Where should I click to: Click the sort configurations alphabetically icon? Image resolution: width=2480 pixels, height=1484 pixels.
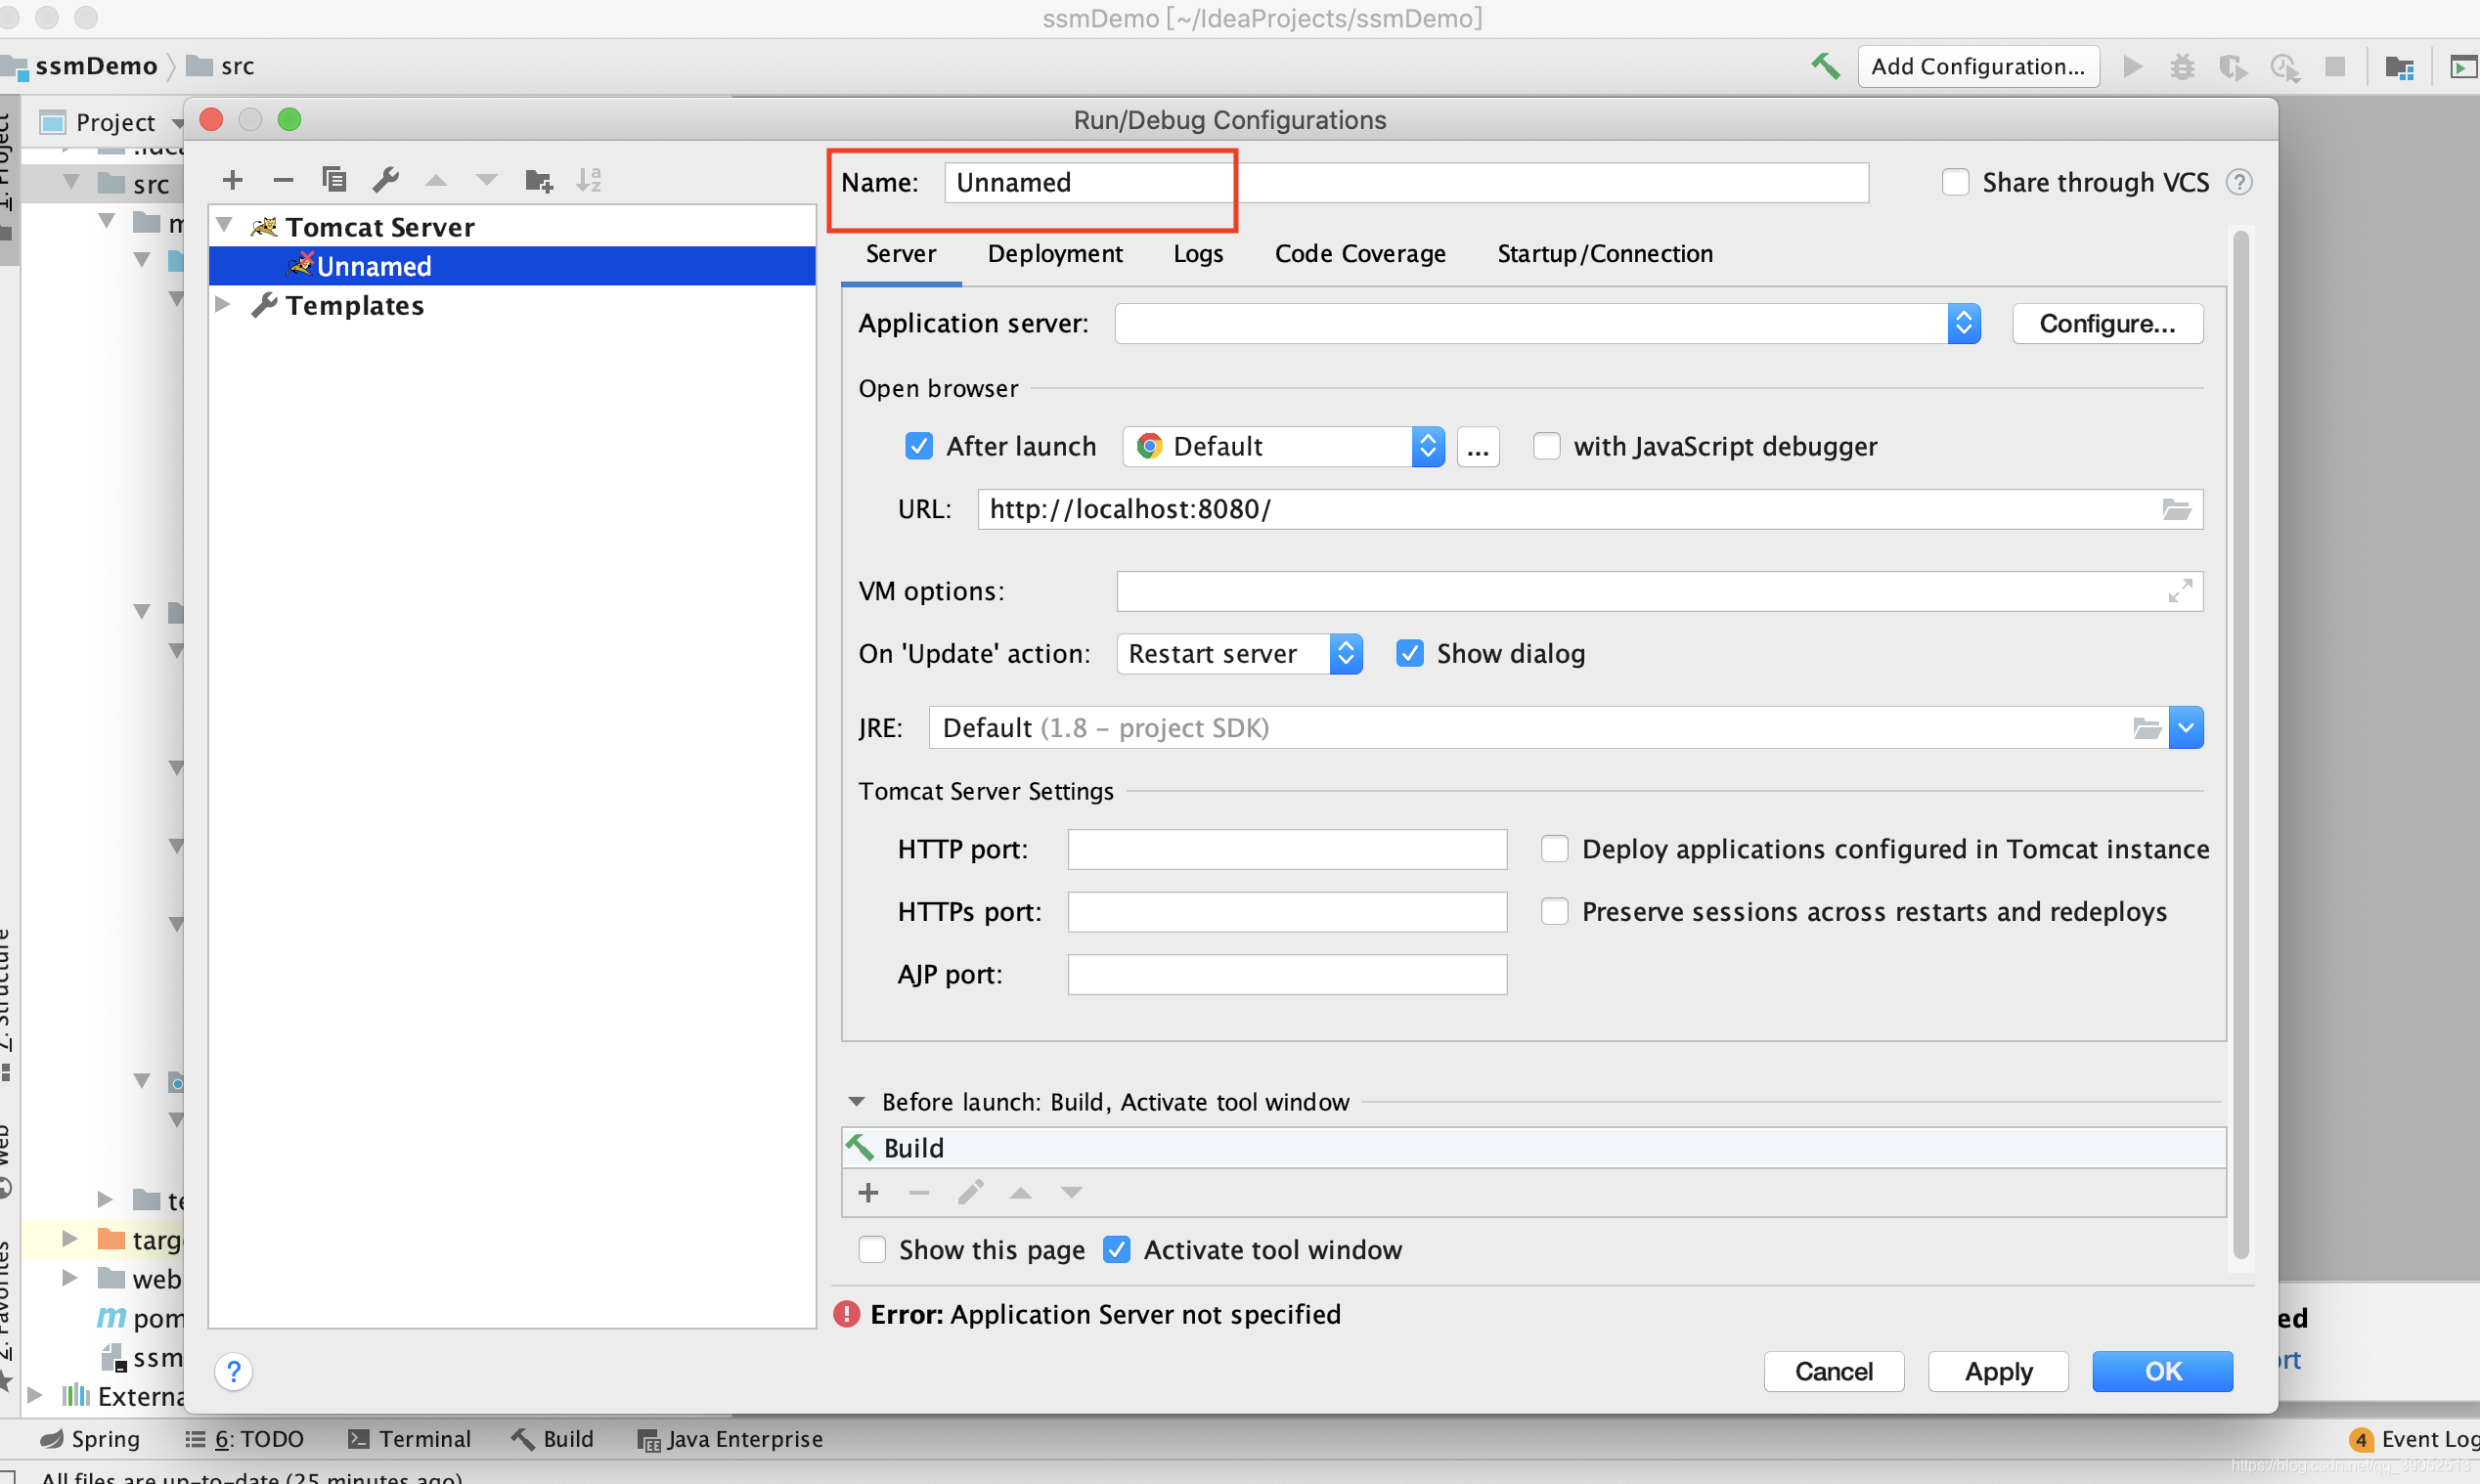[x=589, y=181]
